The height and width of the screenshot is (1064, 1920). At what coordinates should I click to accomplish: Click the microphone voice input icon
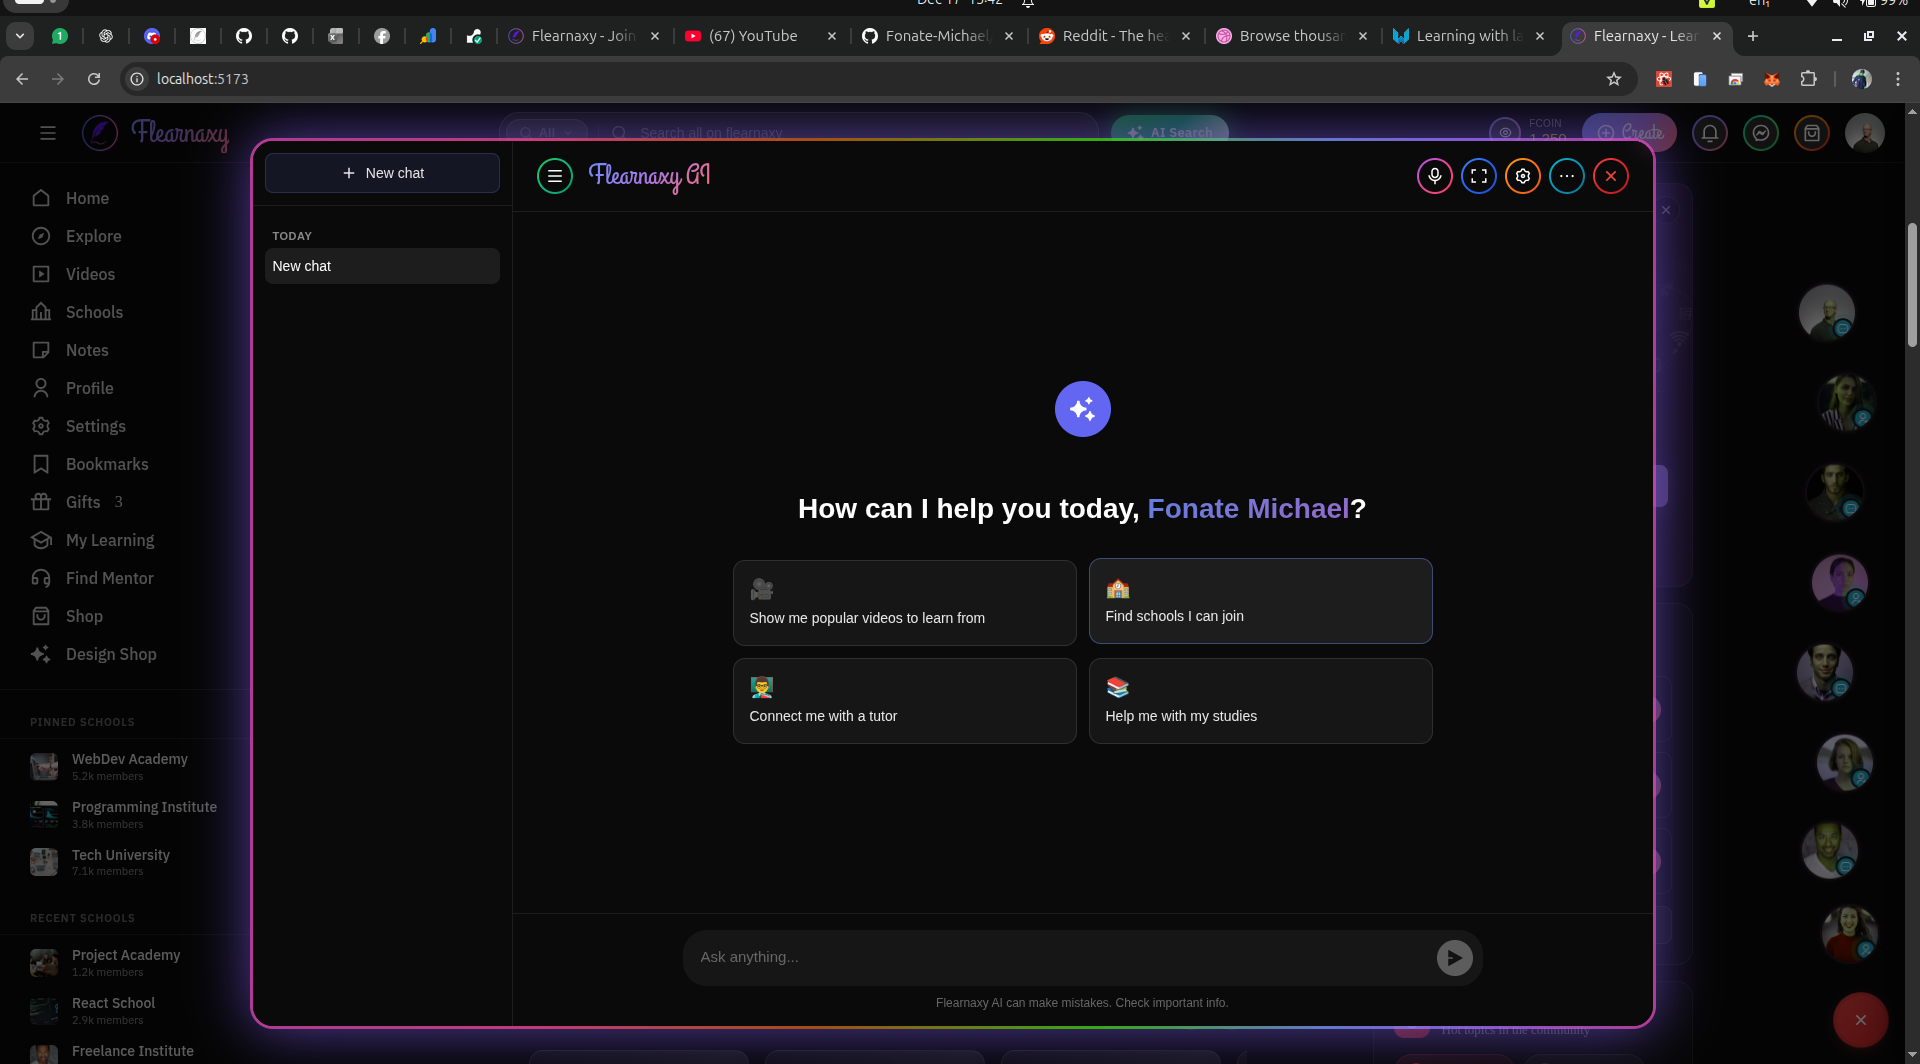[x=1434, y=176]
